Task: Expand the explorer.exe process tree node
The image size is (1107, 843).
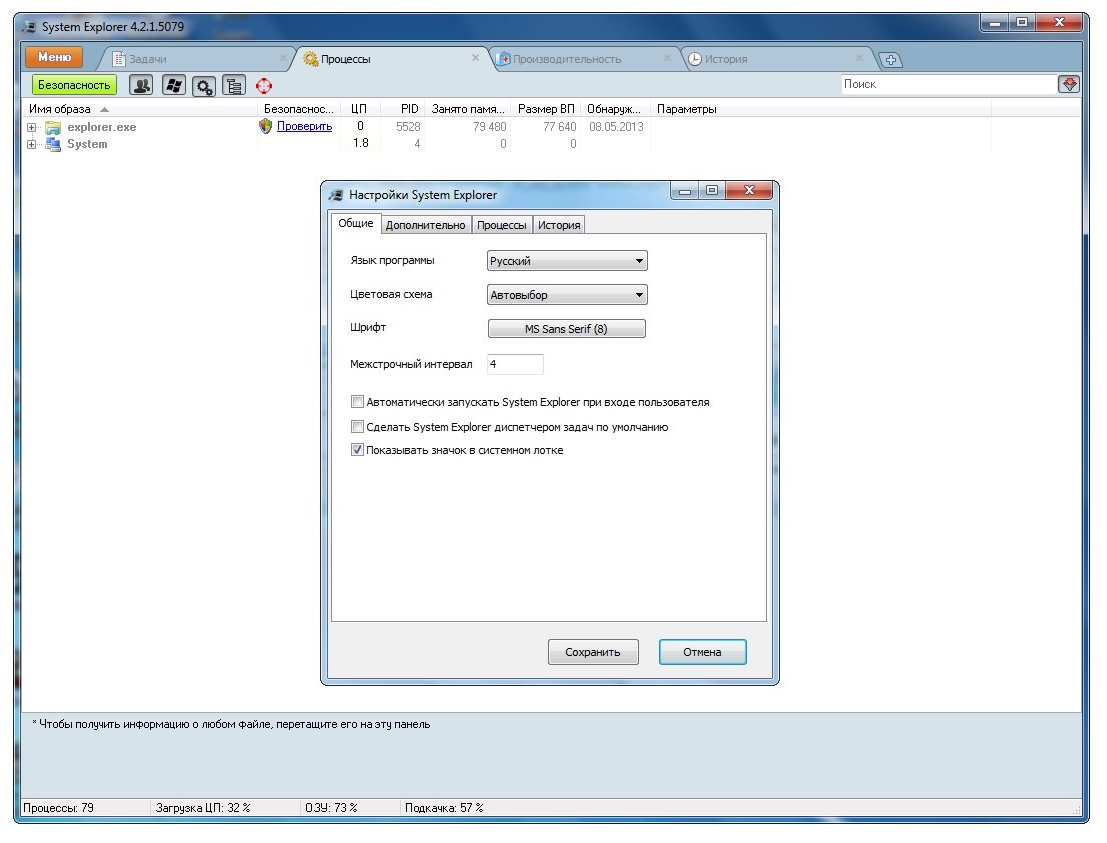Action: coord(32,128)
